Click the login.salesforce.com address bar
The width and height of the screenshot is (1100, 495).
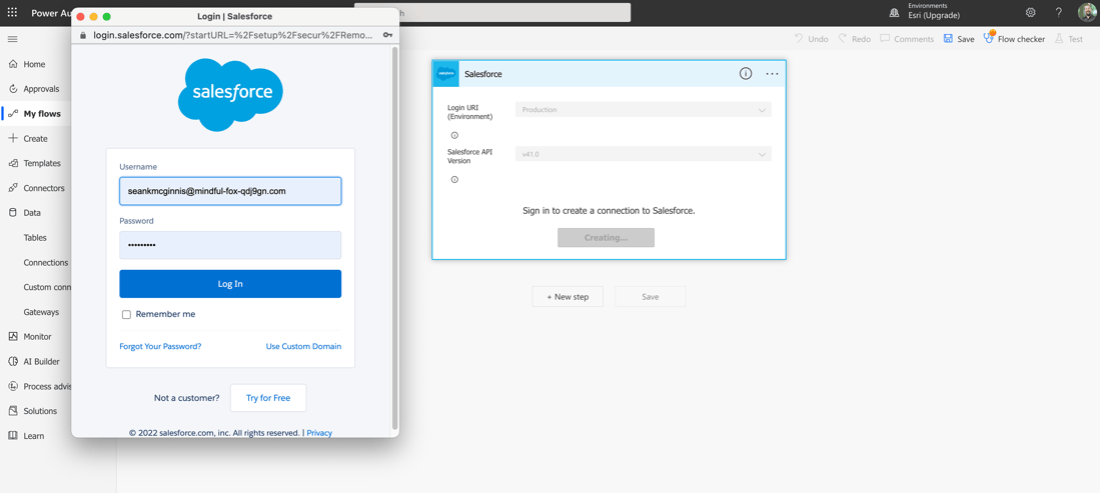233,34
